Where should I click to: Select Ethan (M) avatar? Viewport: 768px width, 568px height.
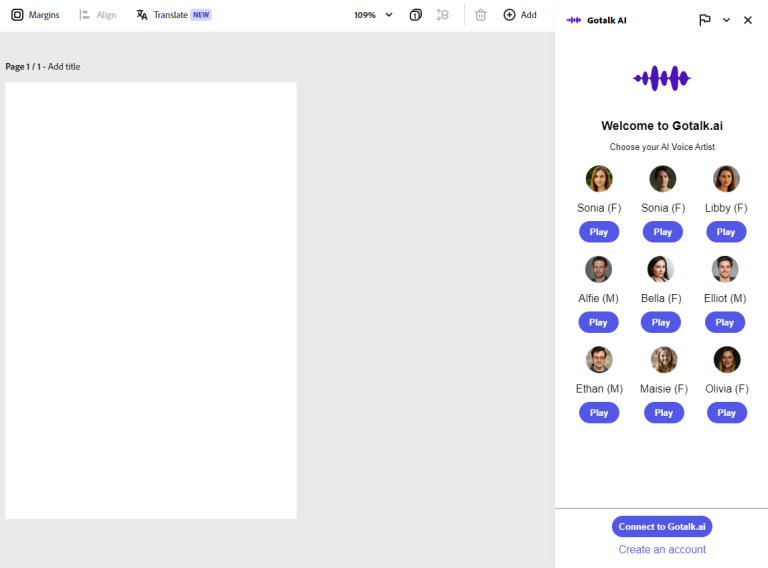599,359
